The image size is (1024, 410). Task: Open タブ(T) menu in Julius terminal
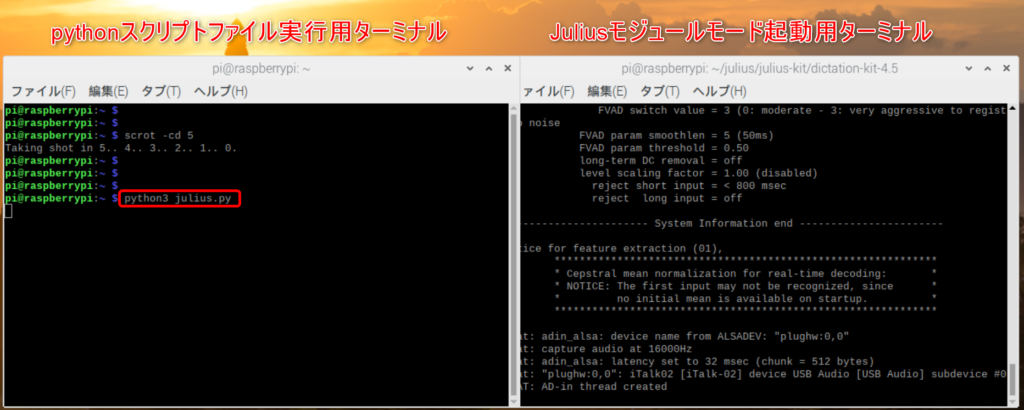point(660,91)
